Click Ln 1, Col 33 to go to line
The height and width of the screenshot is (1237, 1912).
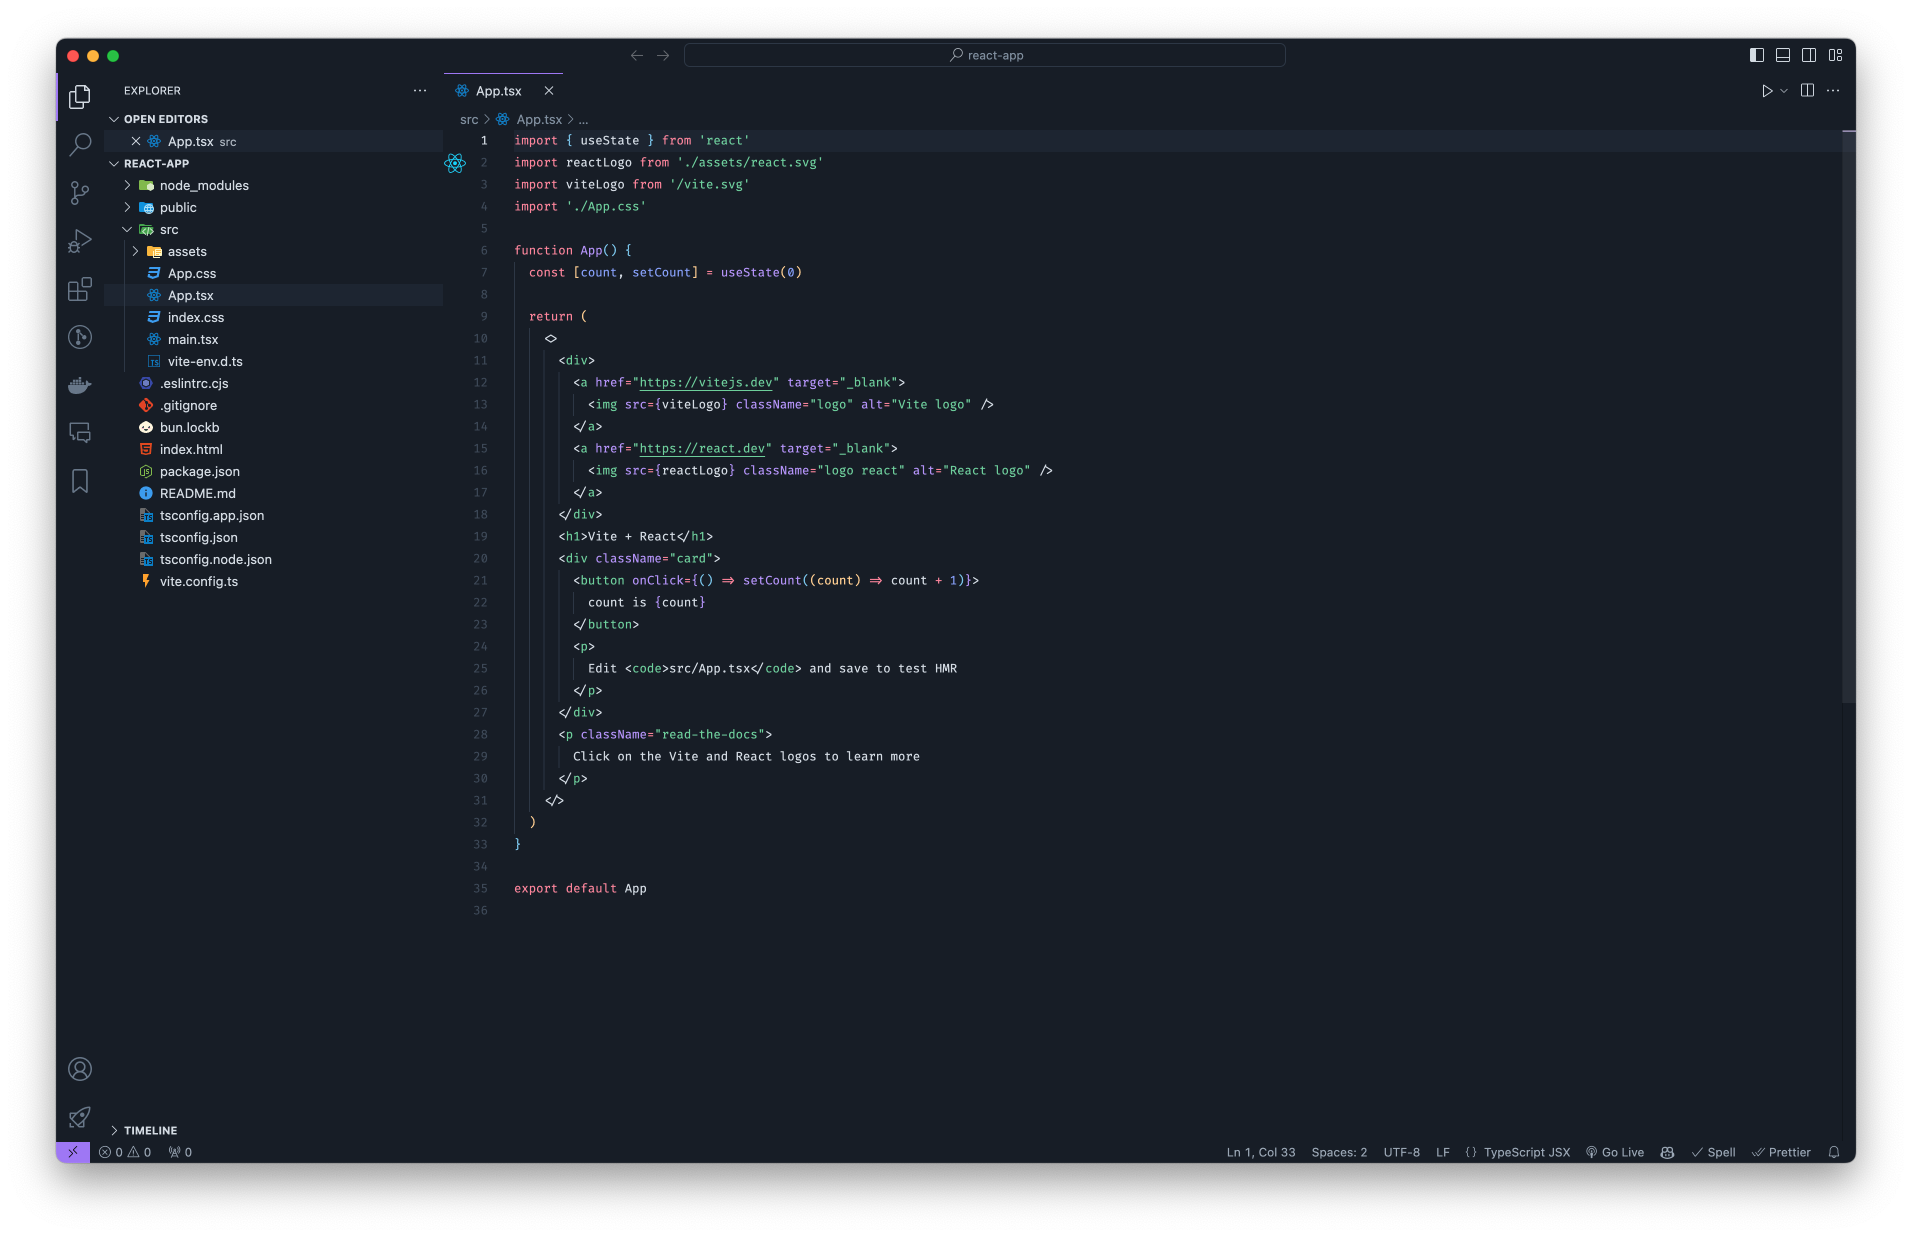(1261, 1152)
